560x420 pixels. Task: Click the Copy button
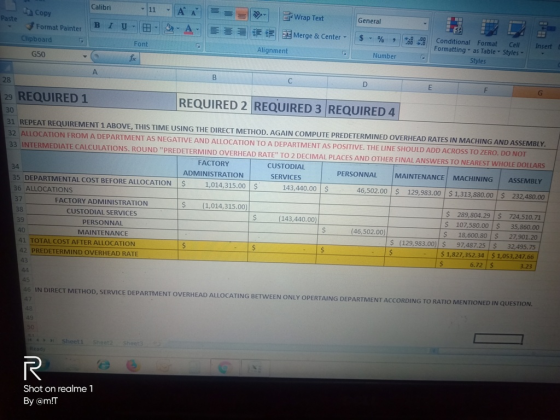pos(38,12)
